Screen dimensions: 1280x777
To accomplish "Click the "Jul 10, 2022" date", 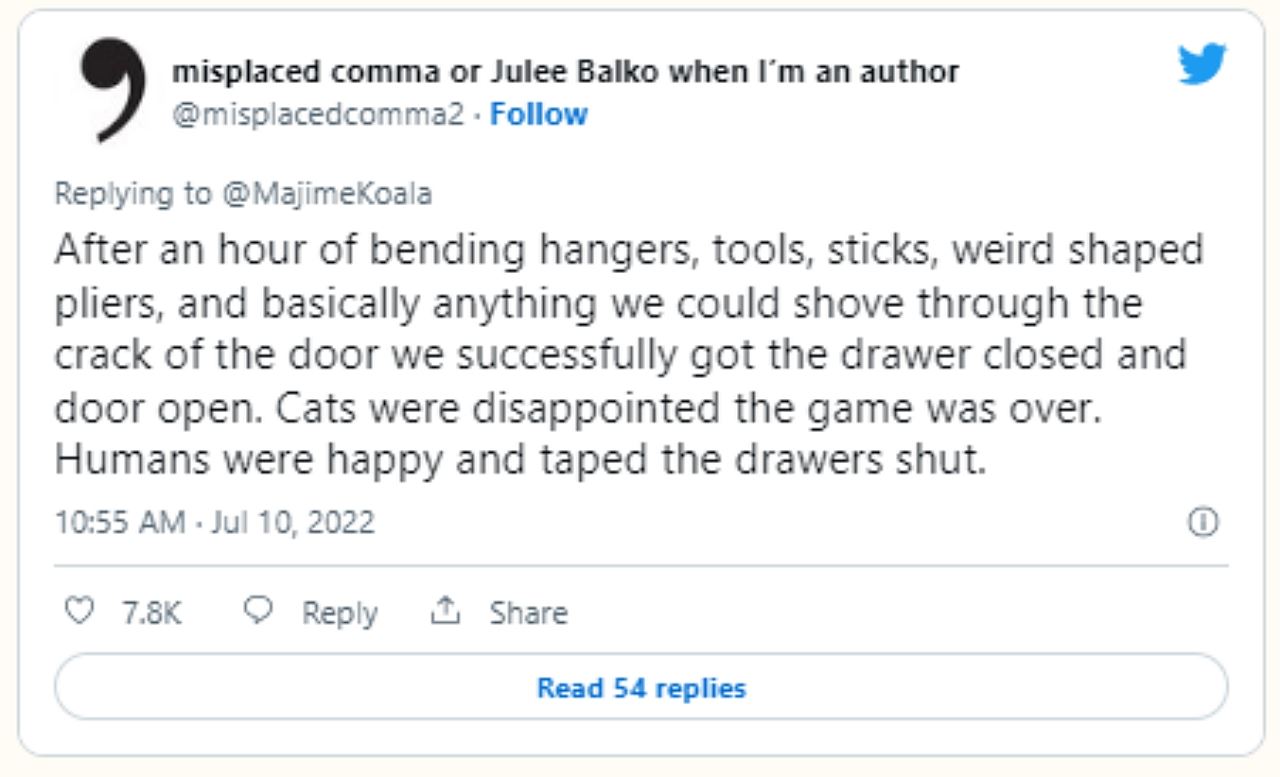I will (292, 522).
